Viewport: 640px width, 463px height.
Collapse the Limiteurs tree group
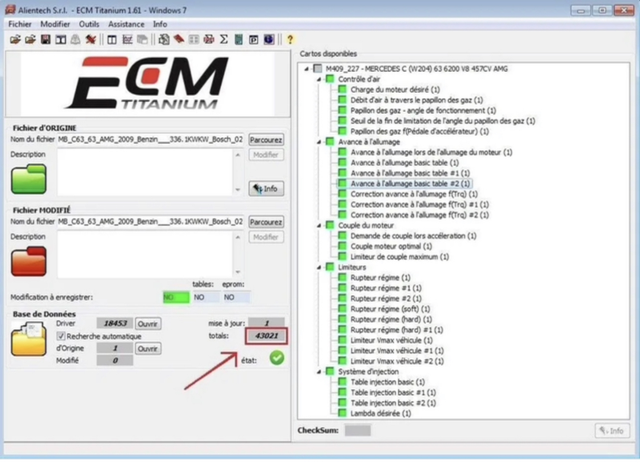318,268
